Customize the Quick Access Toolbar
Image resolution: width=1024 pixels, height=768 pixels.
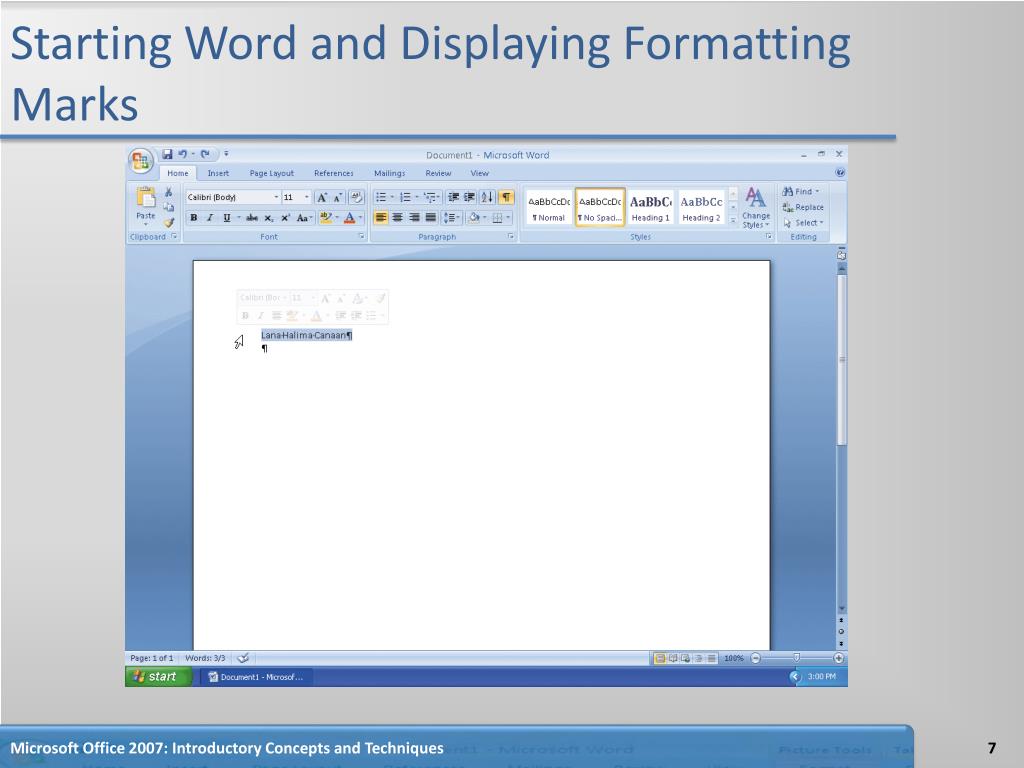pos(226,154)
